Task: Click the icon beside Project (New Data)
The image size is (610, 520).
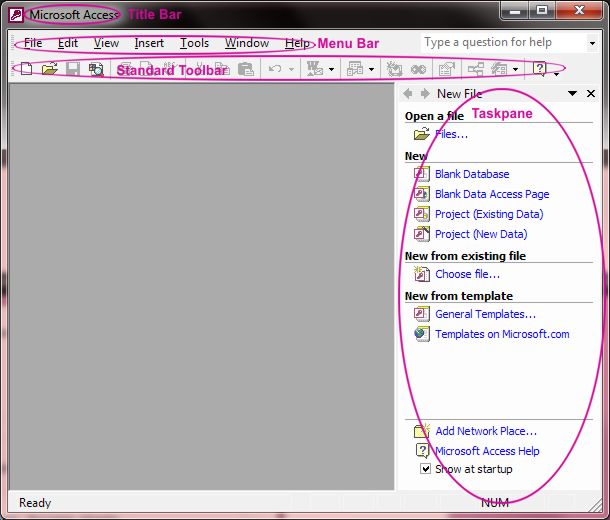Action: coord(422,234)
